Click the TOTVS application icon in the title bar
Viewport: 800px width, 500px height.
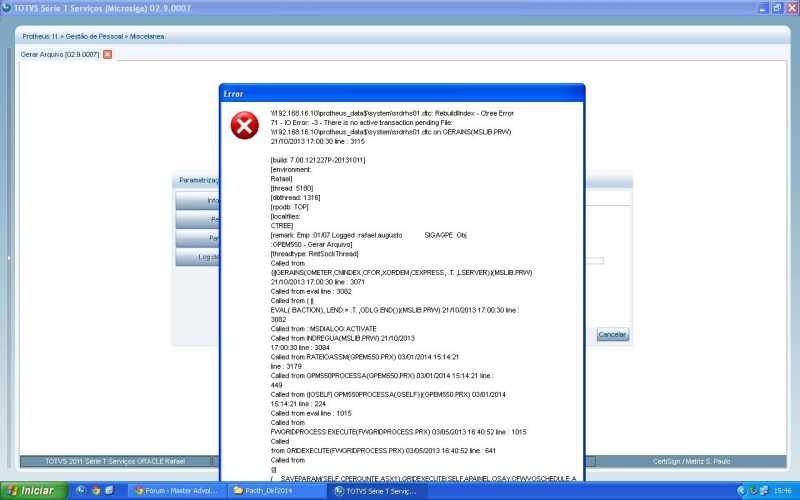point(6,8)
